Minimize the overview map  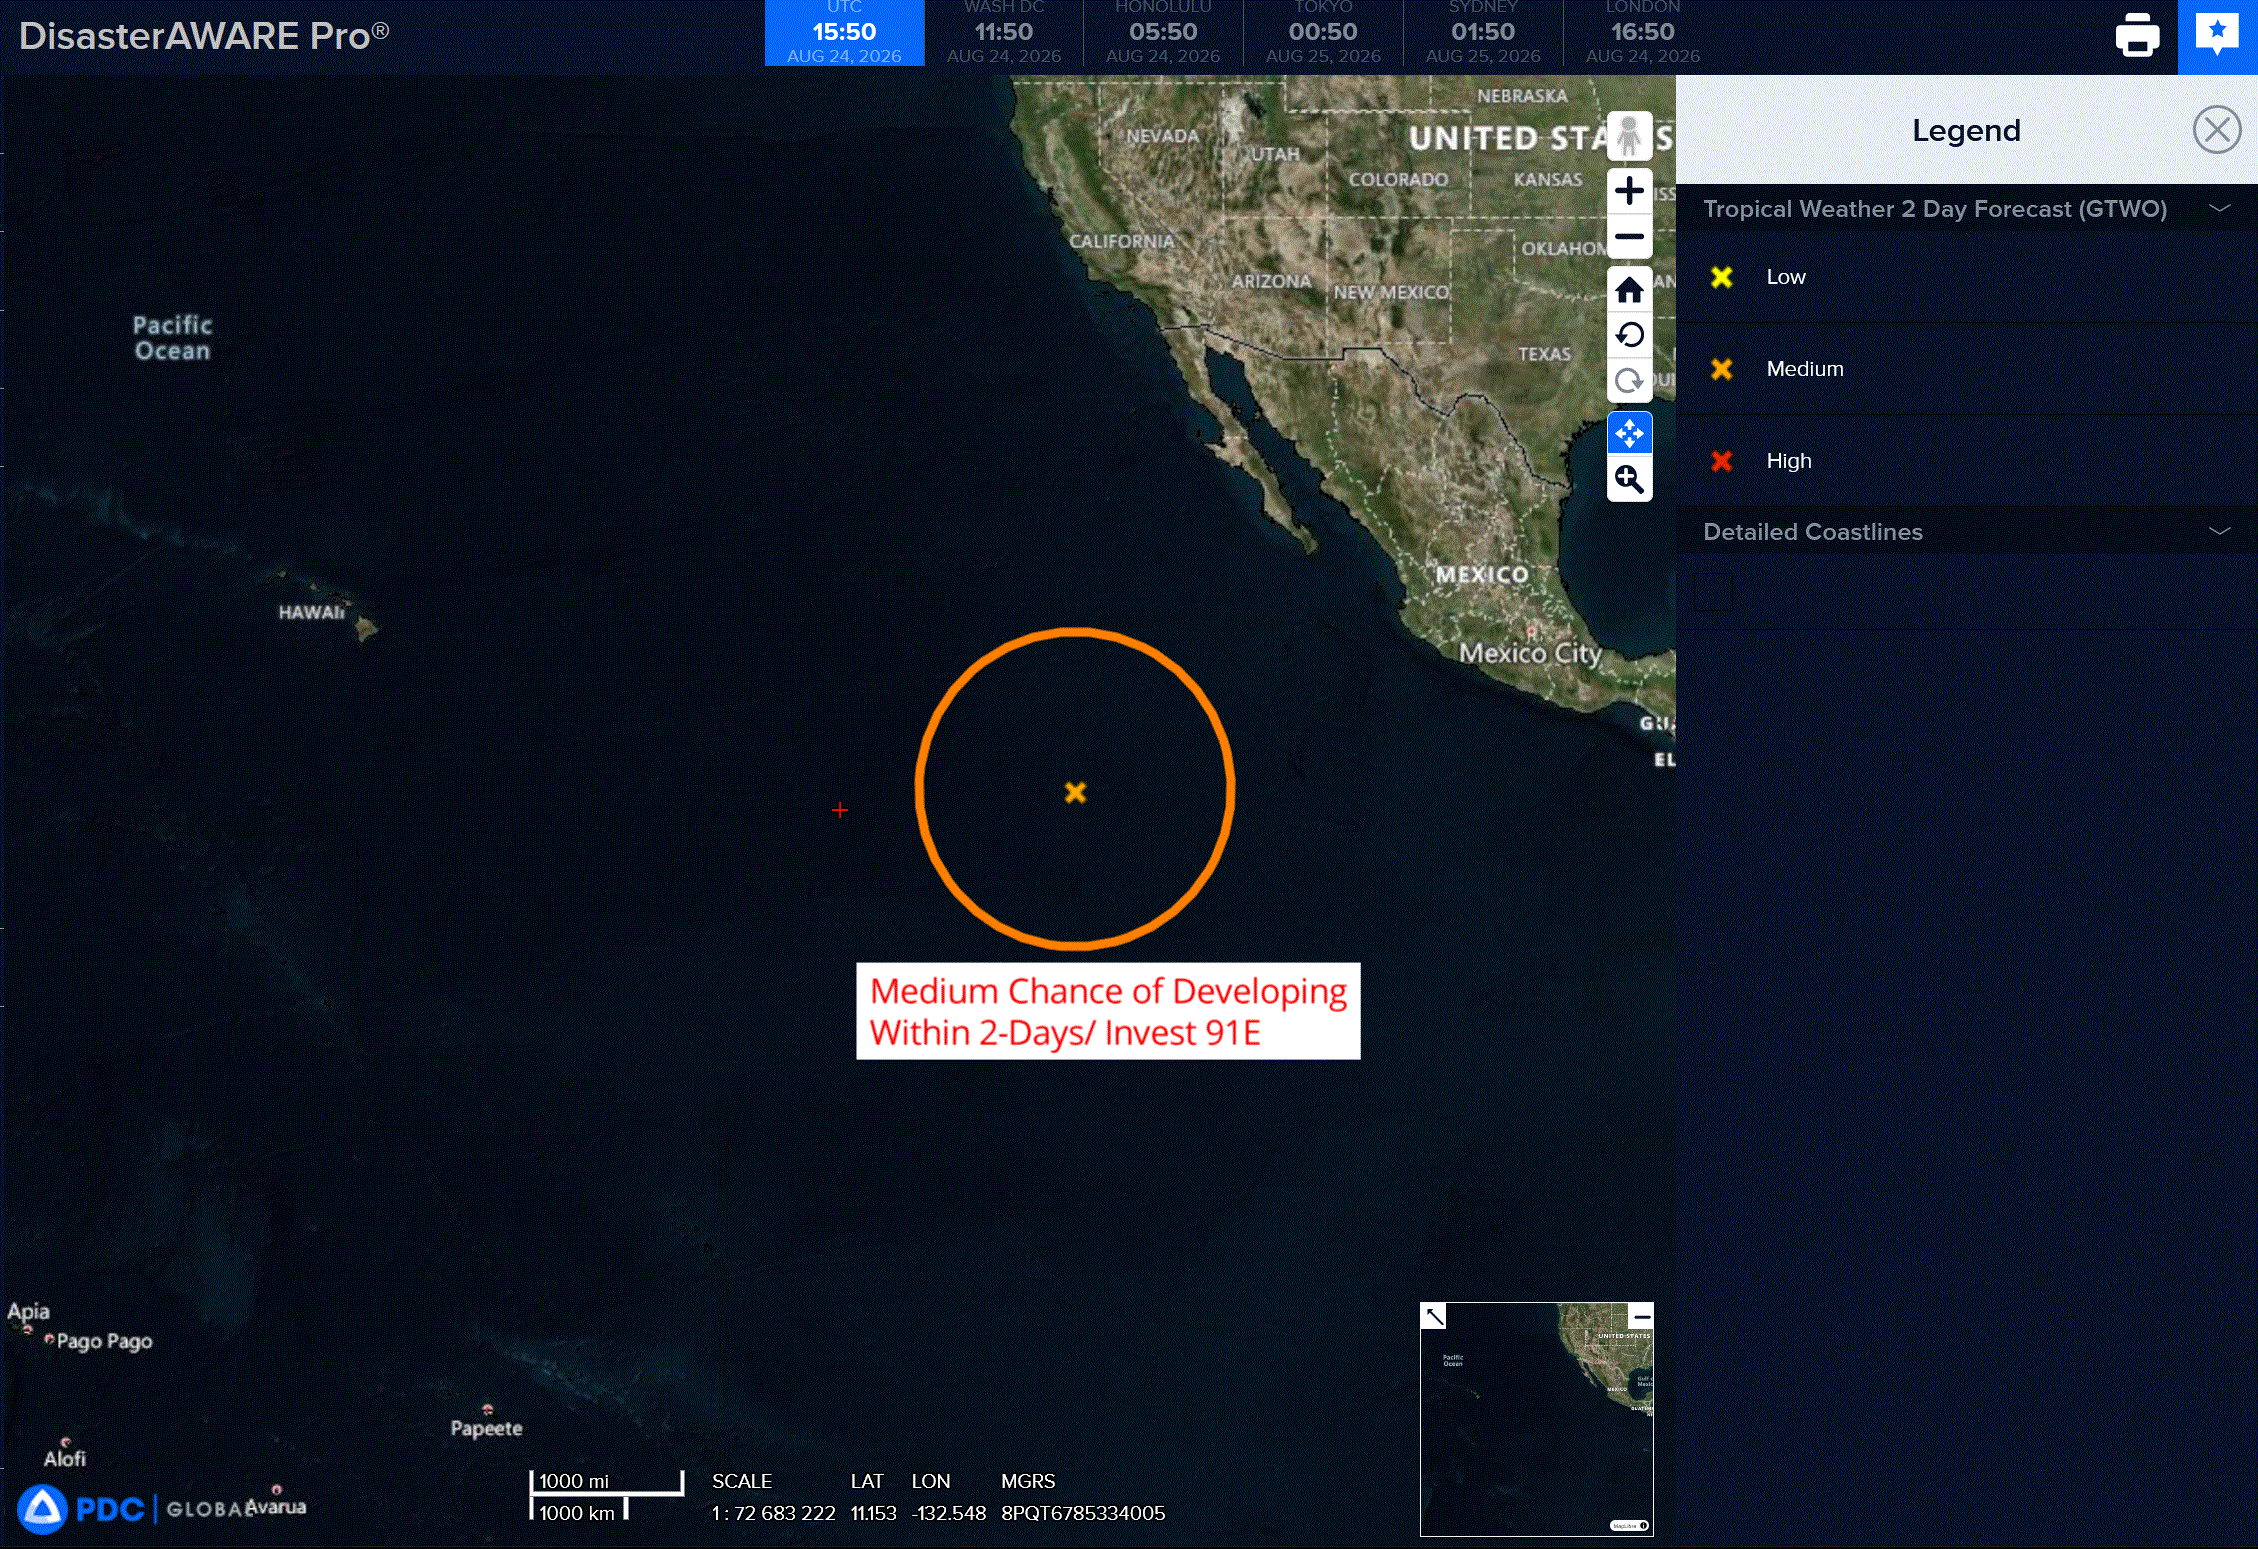[1641, 1316]
